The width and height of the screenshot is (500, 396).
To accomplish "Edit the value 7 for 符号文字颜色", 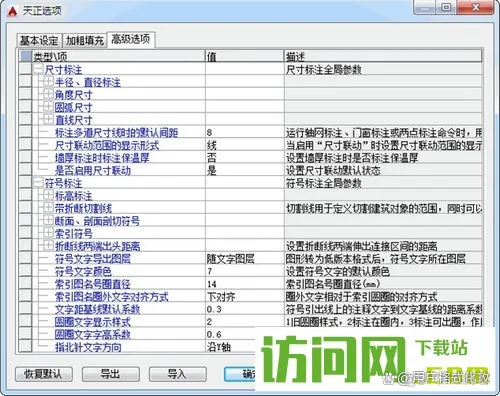I will point(245,271).
